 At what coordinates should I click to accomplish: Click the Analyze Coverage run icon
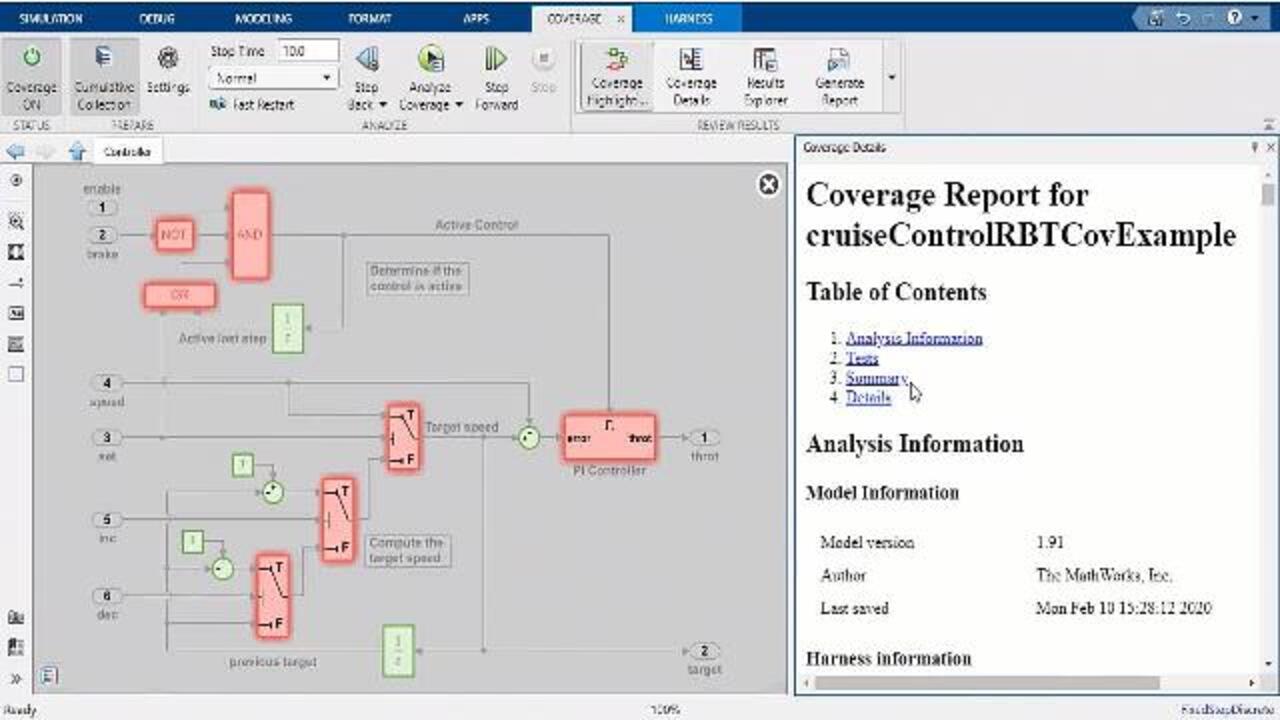click(x=431, y=60)
